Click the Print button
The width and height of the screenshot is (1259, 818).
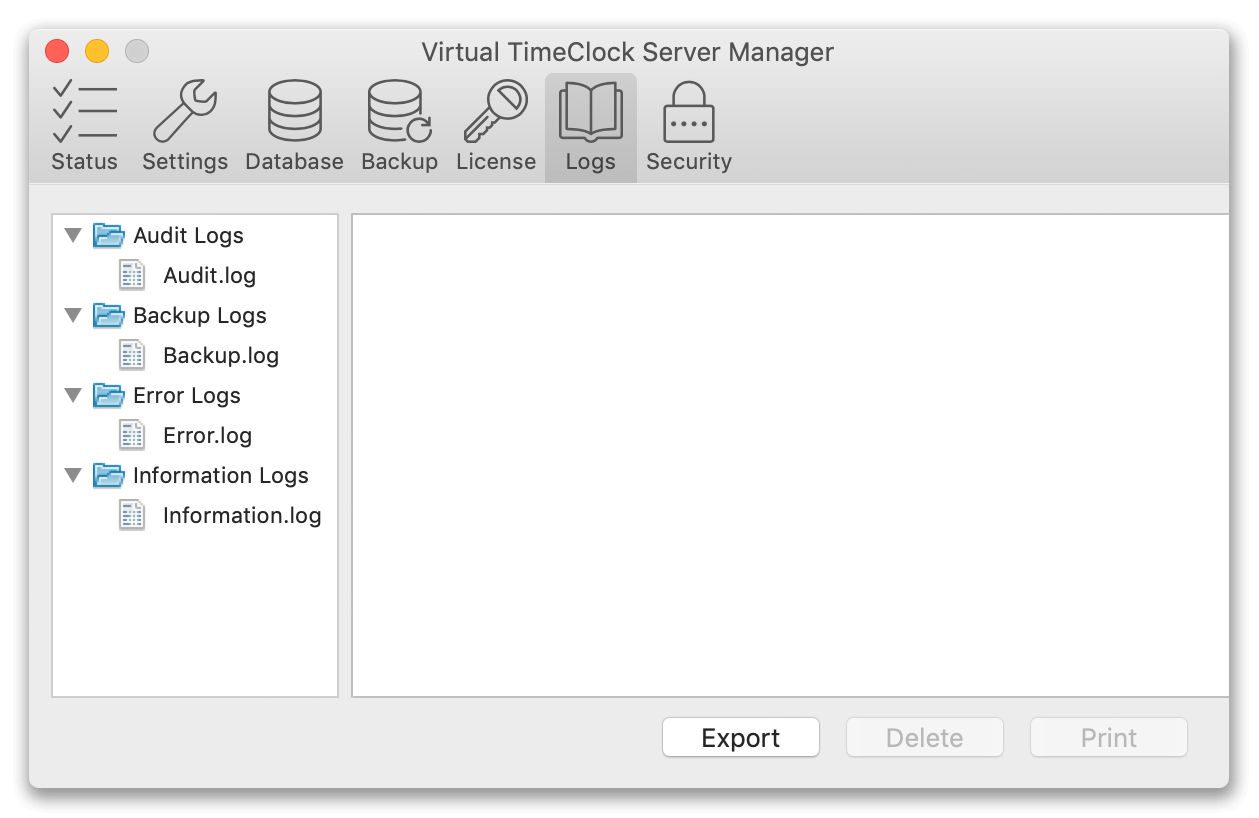pos(1108,737)
